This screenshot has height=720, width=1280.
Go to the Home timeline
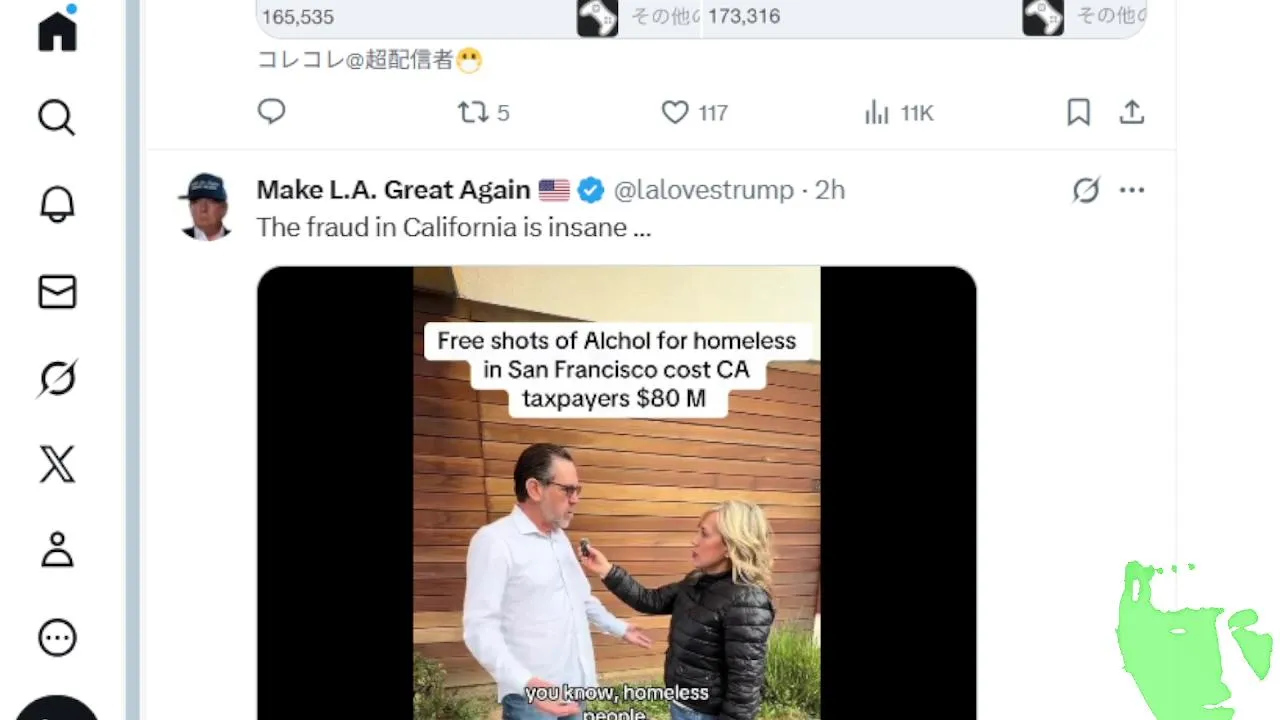tap(57, 30)
